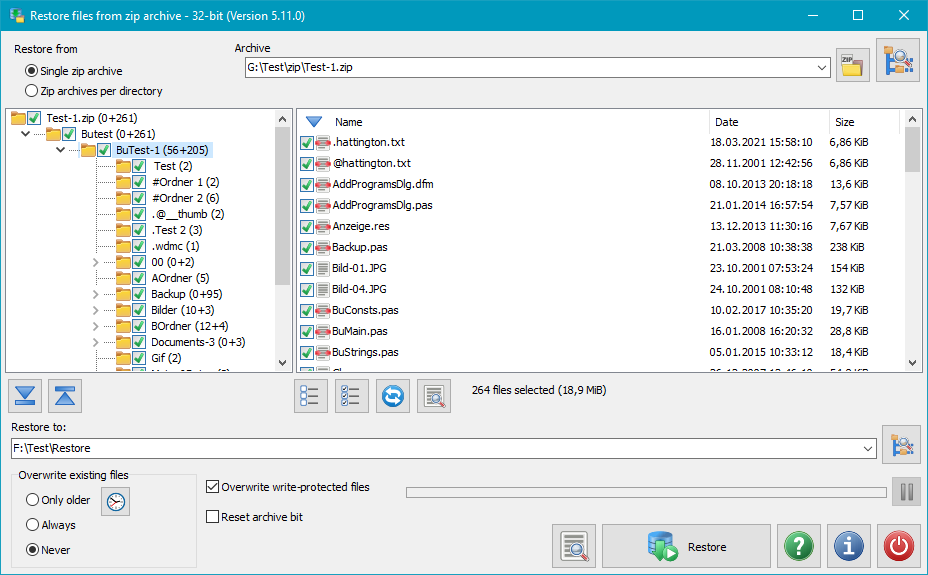Expand the Documents-3 (0+3) folder
Image resolution: width=928 pixels, height=575 pixels.
click(x=95, y=342)
